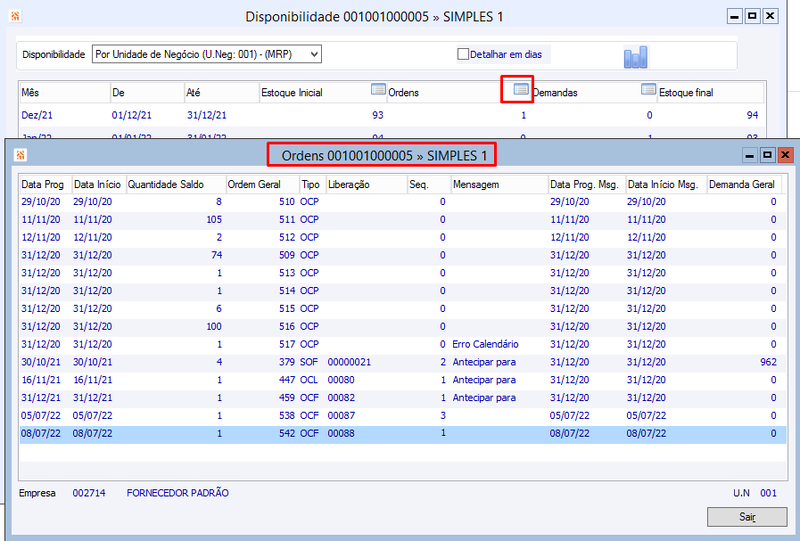This screenshot has width=800, height=541.
Task: Close the Disponibilidade window
Action: pyautogui.click(x=770, y=16)
